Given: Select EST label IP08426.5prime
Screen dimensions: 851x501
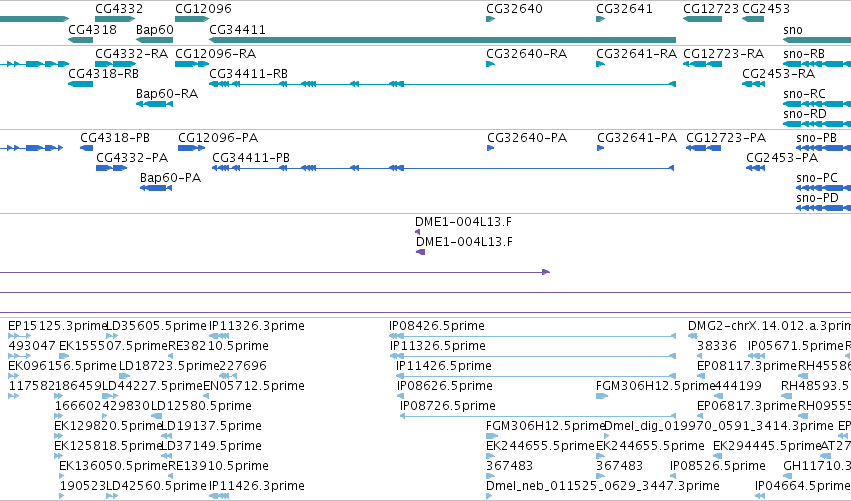Looking at the screenshot, I should [x=437, y=326].
